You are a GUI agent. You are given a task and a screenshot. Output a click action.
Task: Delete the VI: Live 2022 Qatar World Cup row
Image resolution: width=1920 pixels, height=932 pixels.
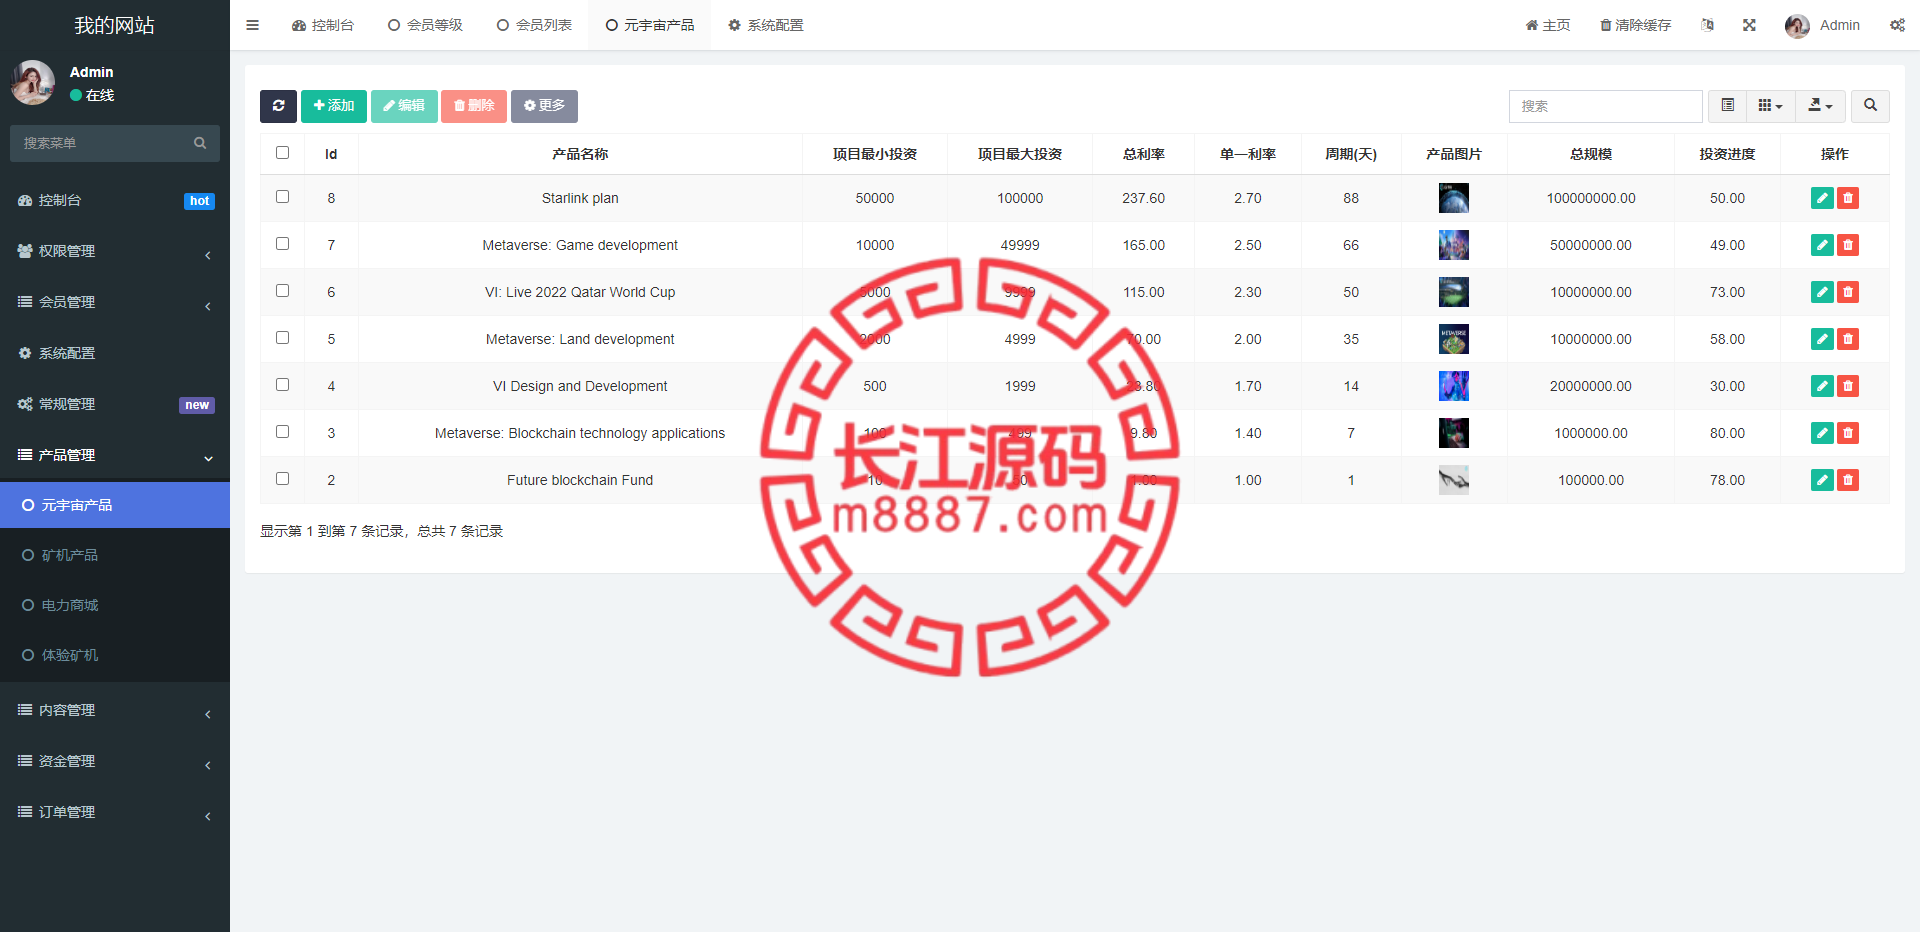pos(1848,292)
